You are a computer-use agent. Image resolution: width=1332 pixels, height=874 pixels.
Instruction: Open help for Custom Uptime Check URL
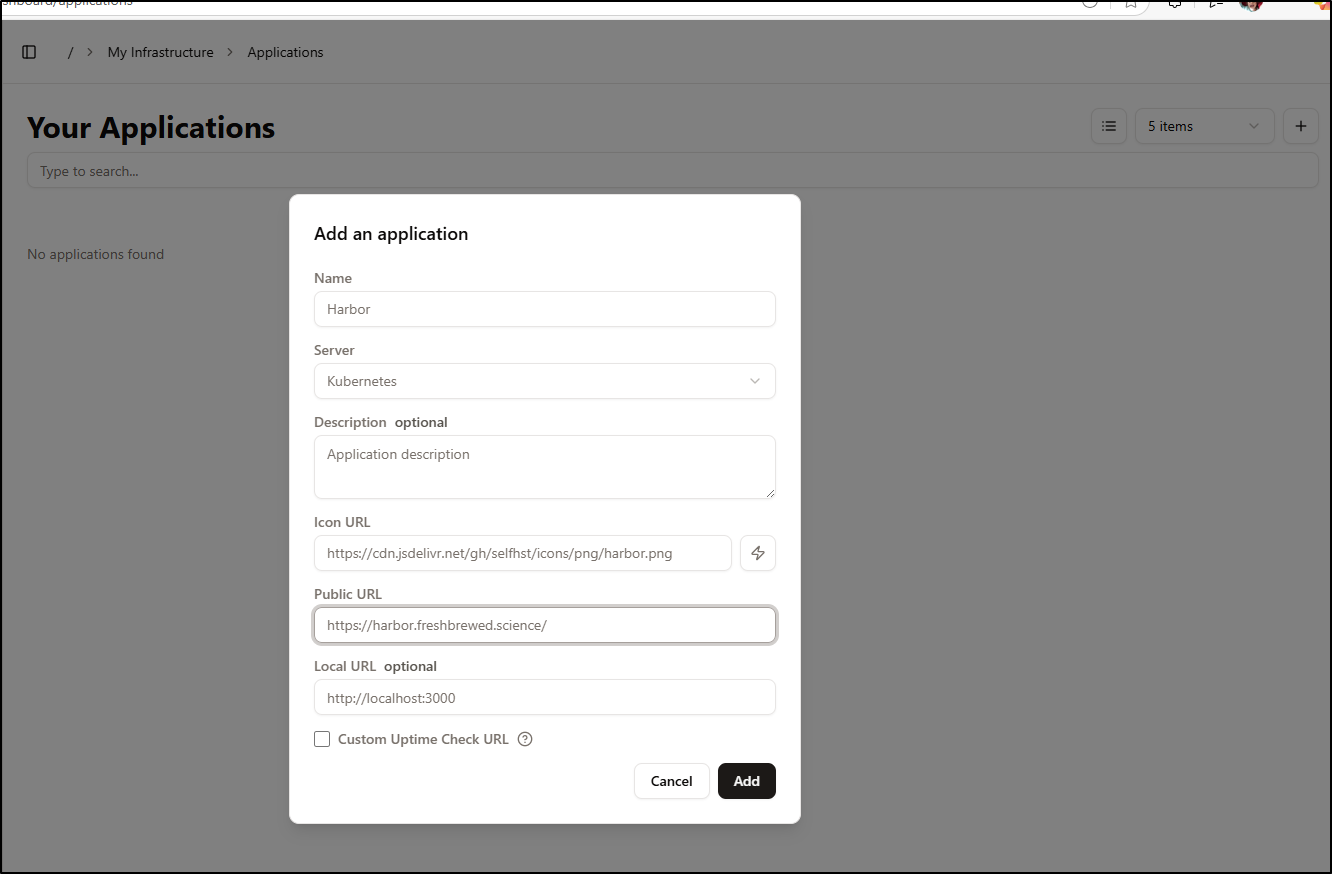click(x=525, y=739)
